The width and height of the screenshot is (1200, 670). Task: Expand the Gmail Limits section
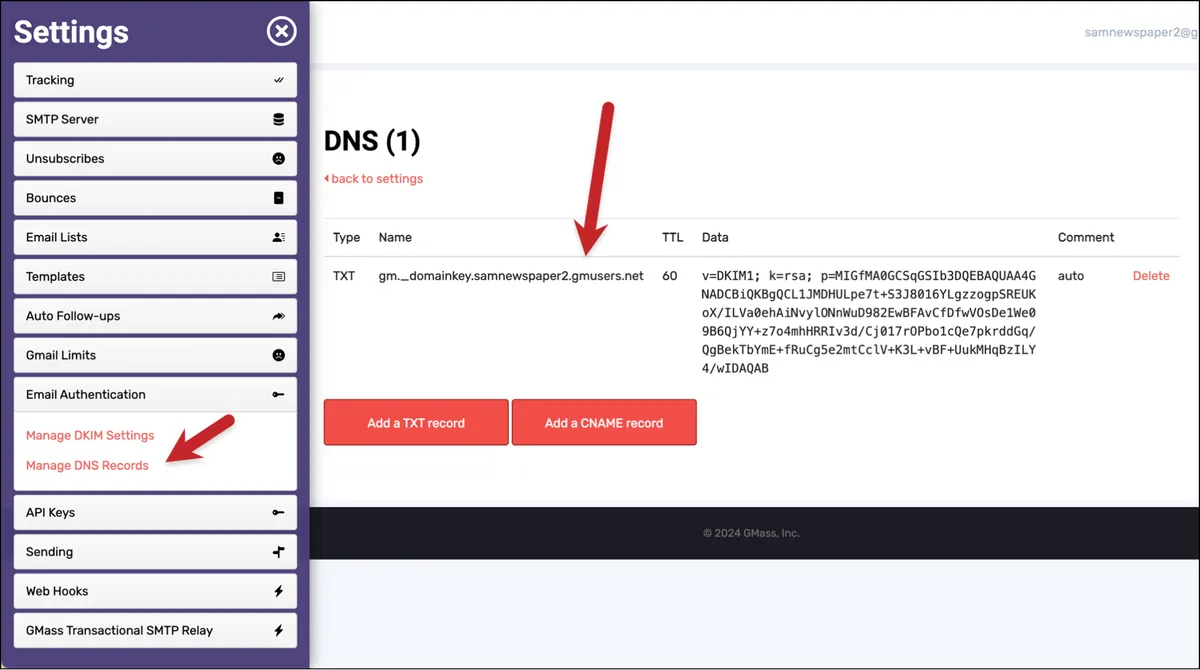coord(155,355)
